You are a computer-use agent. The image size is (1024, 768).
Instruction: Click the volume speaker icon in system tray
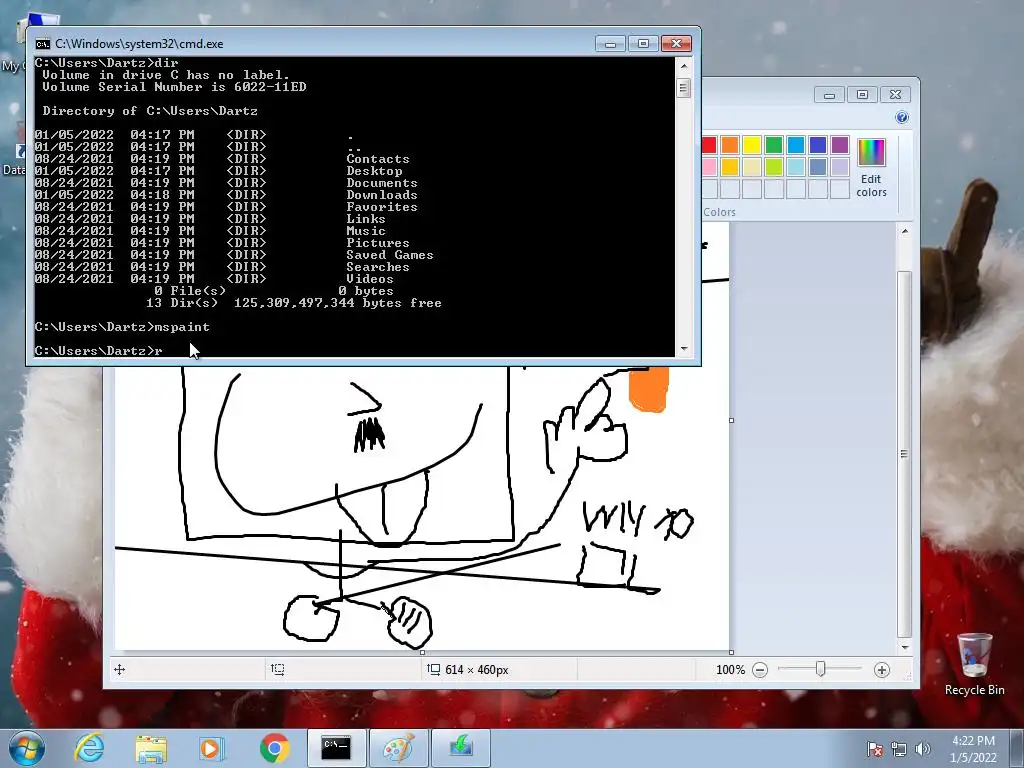(x=923, y=749)
